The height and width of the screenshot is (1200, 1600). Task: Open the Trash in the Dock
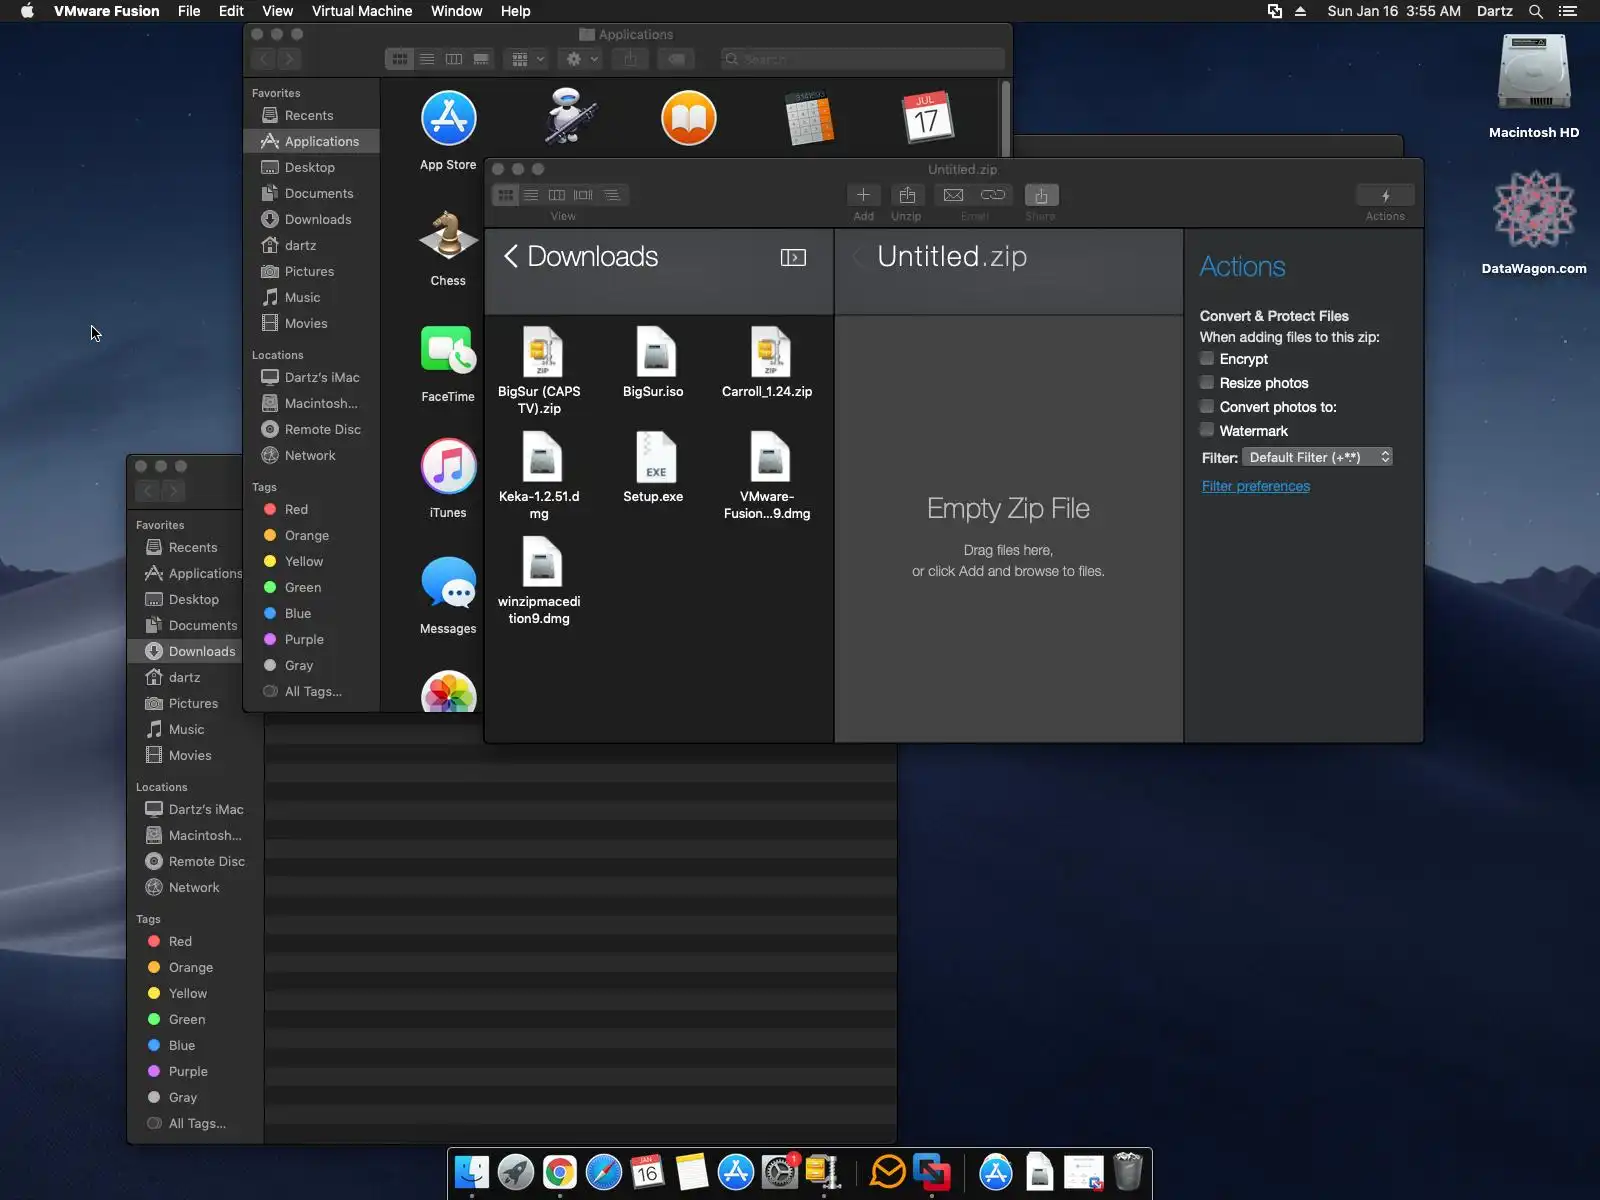point(1128,1172)
